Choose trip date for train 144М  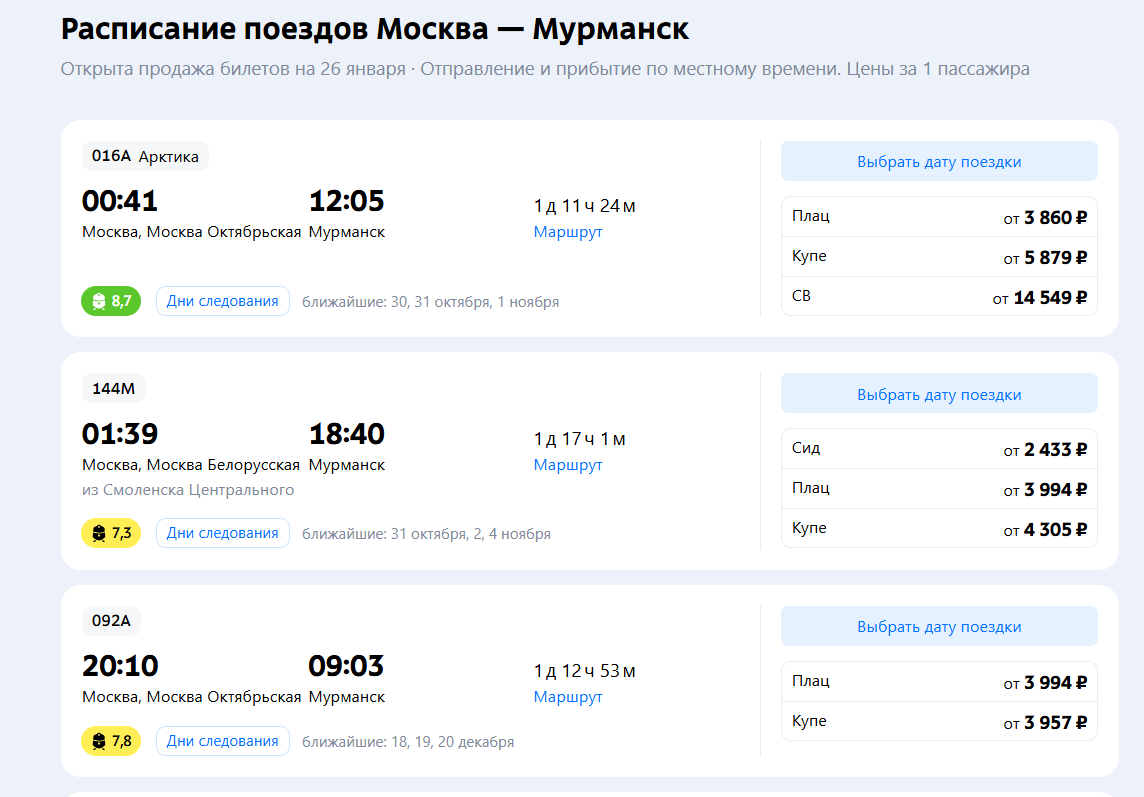pos(939,394)
